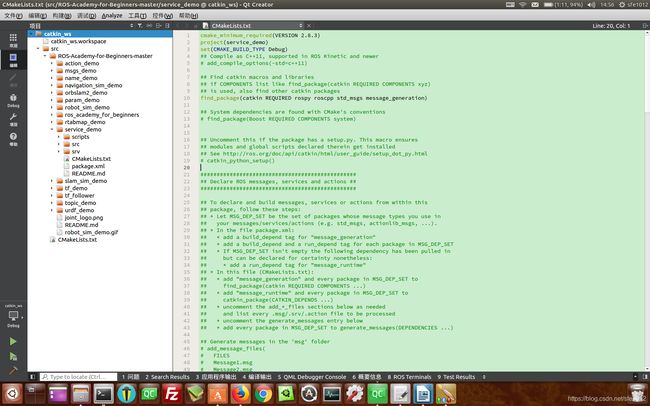Build project using the hammer icon
650x406 pixels.
pos(13,370)
